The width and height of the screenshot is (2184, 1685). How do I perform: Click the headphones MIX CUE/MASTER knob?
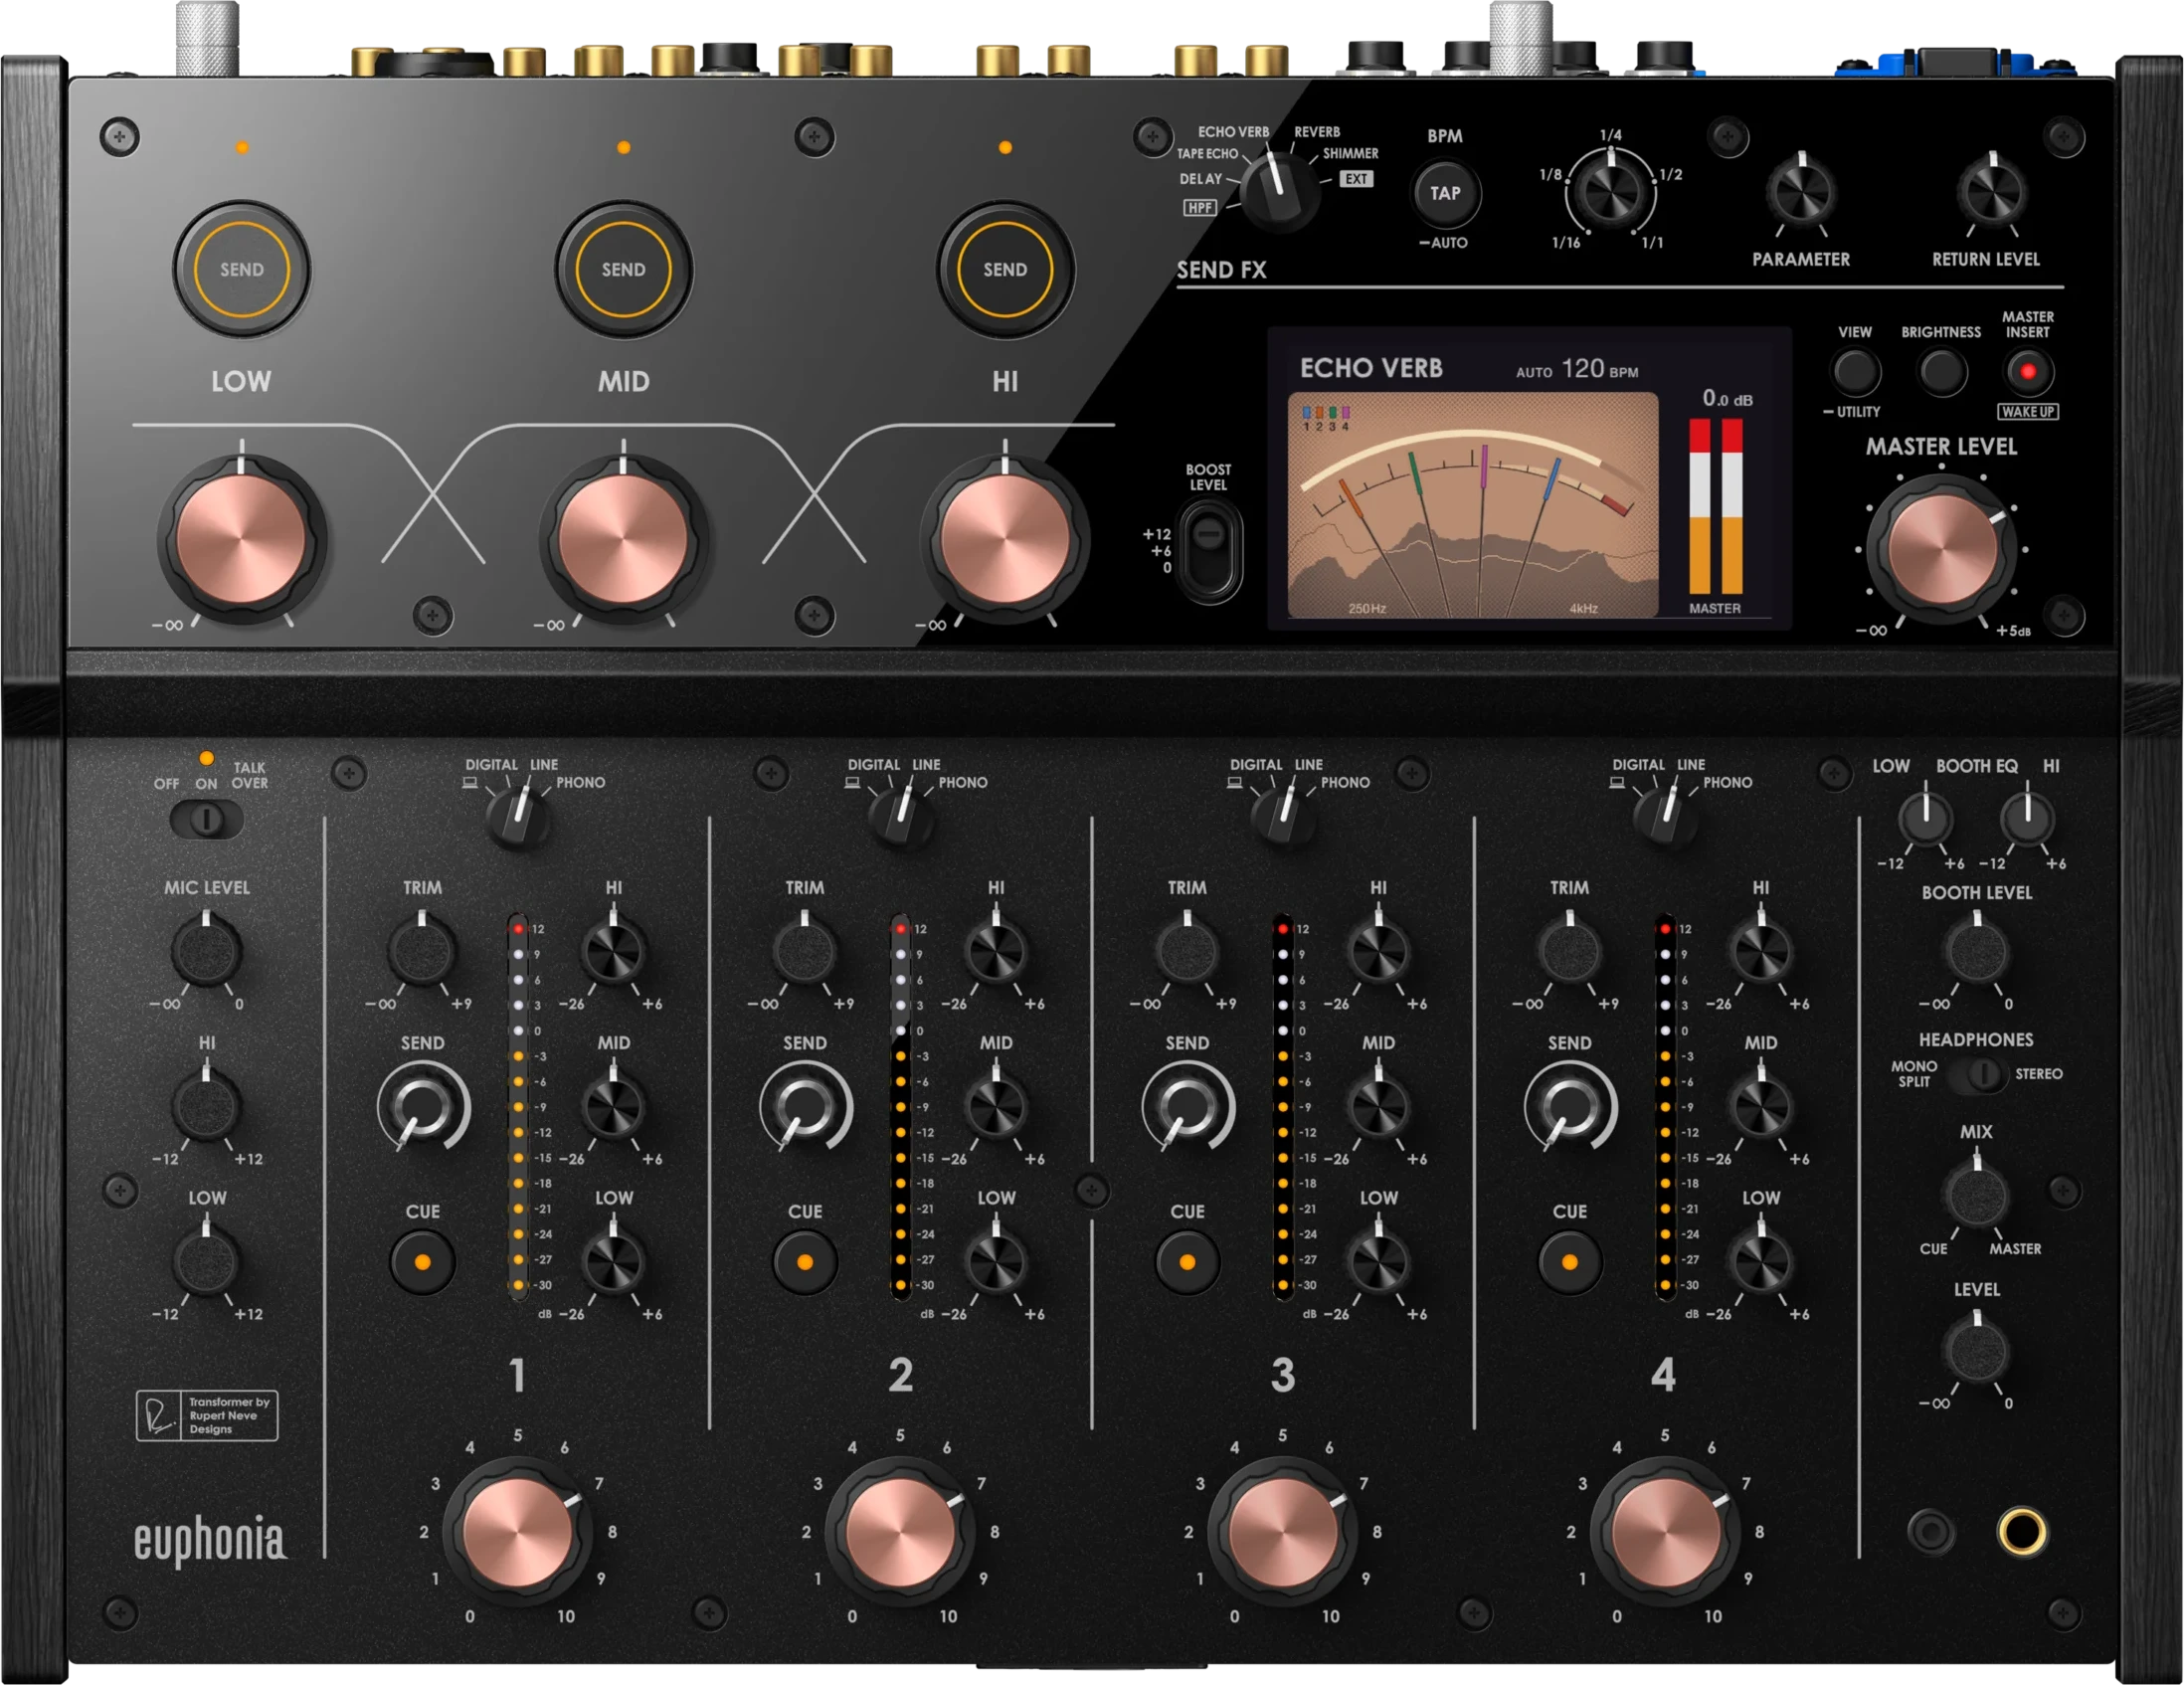1977,1193
